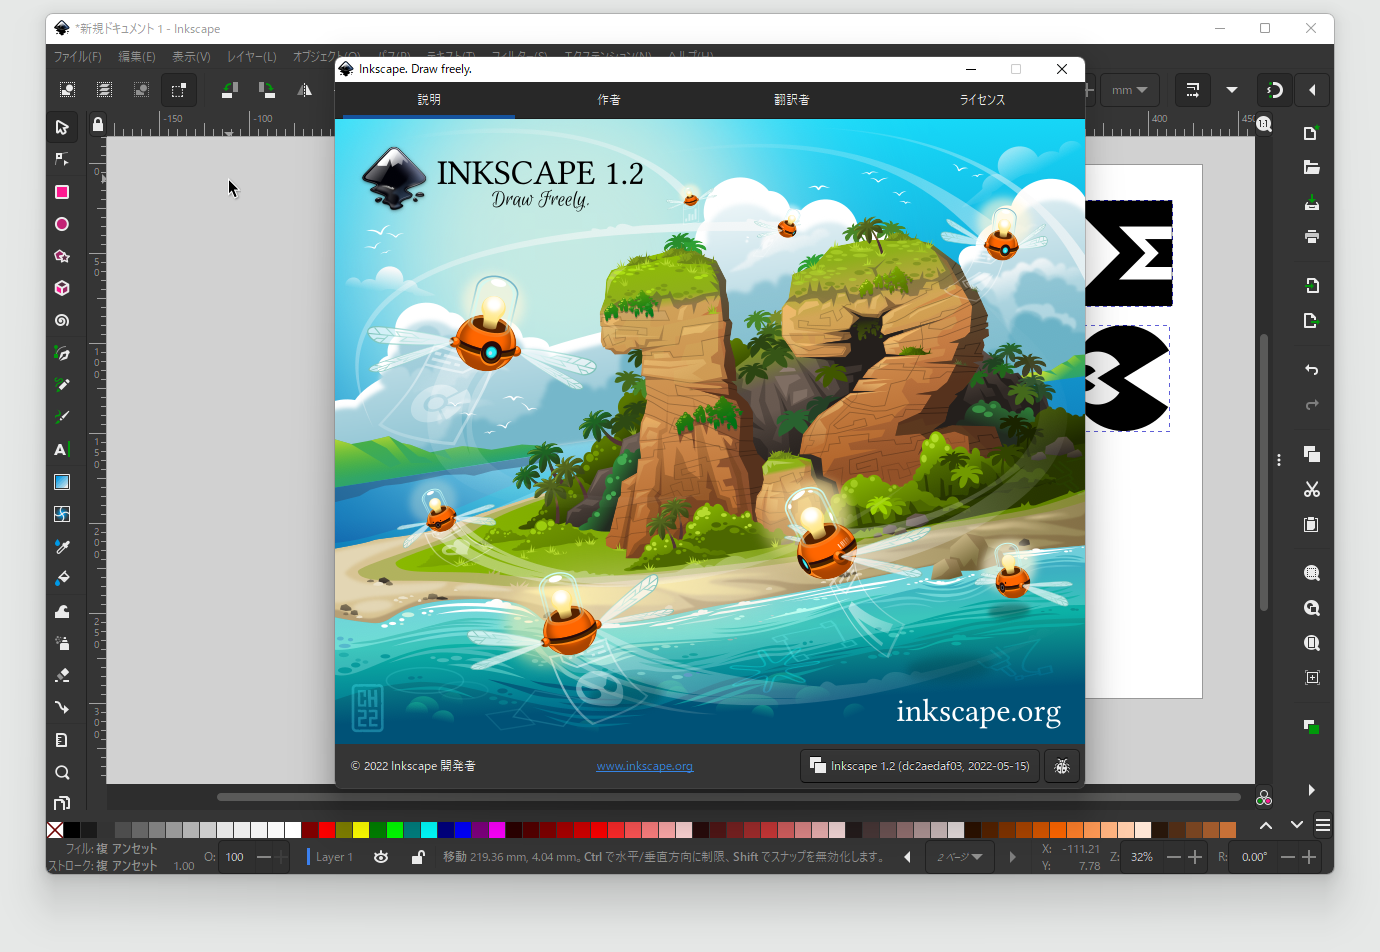This screenshot has height=952, width=1380.
Task: Open the 2ページ page selector dropdown
Action: tap(959, 857)
